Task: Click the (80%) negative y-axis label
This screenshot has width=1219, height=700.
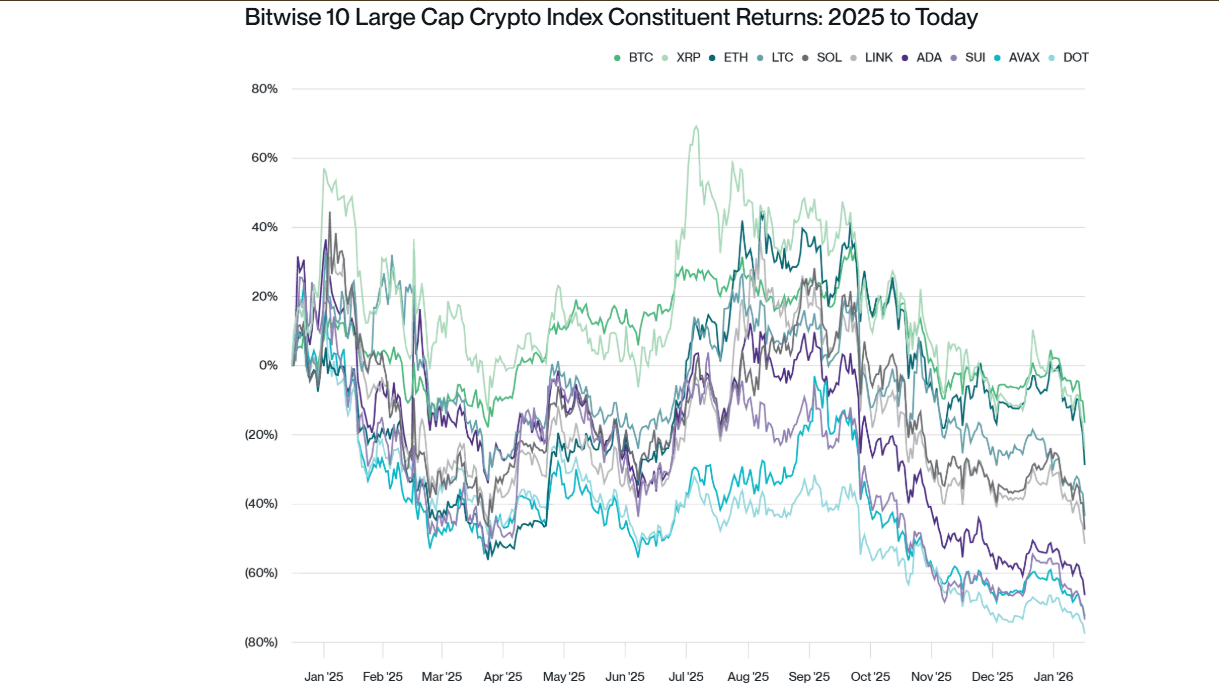Action: (261, 642)
